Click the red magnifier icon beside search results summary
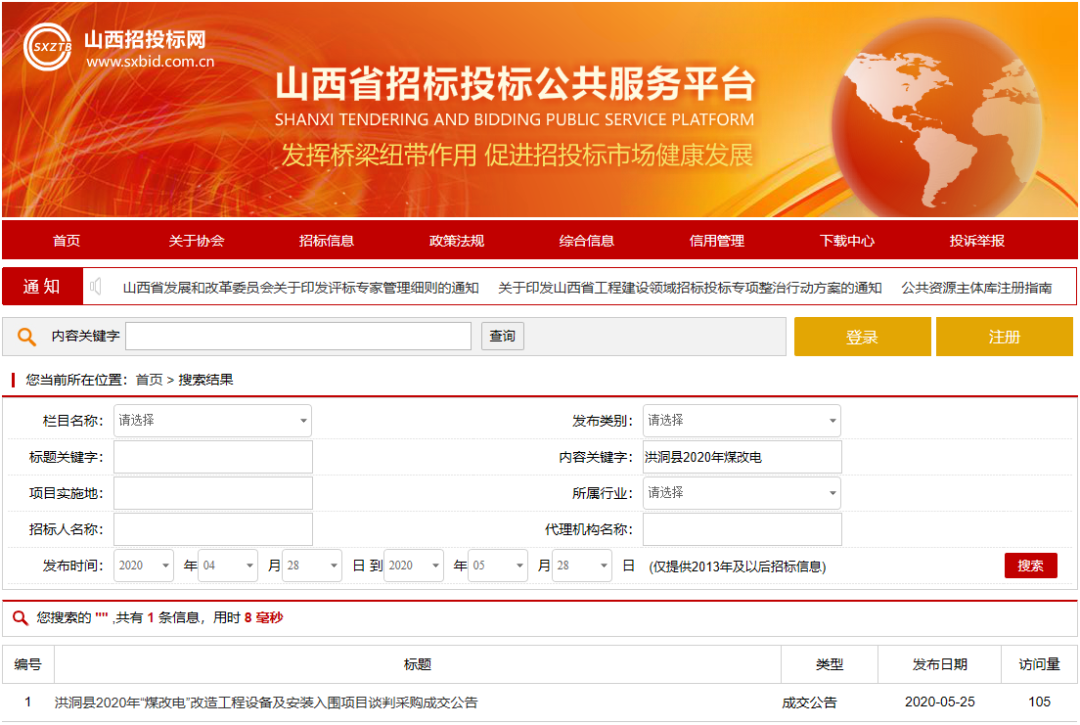Image resolution: width=1080 pixels, height=725 pixels. (20, 618)
